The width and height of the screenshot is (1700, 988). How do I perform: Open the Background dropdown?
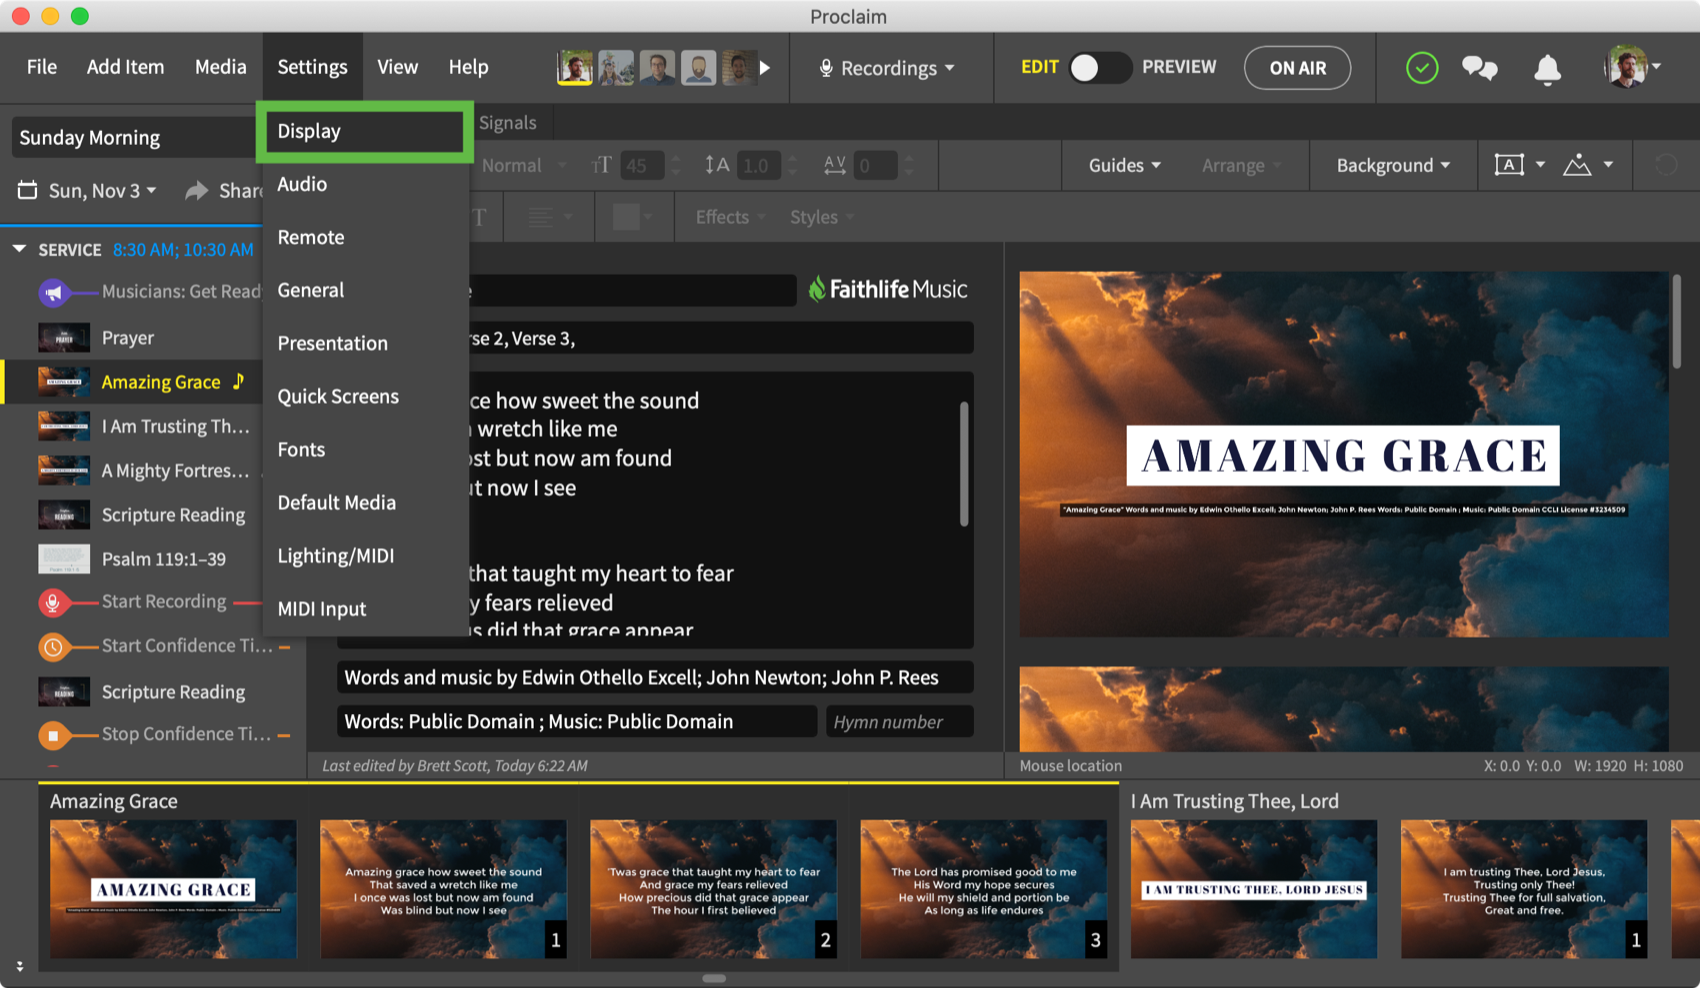coord(1393,165)
